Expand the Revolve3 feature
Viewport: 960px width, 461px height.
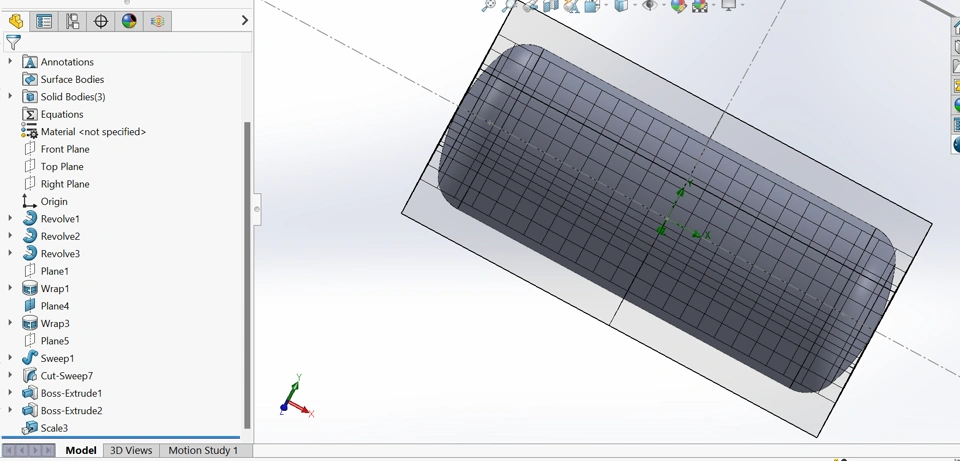coord(10,253)
